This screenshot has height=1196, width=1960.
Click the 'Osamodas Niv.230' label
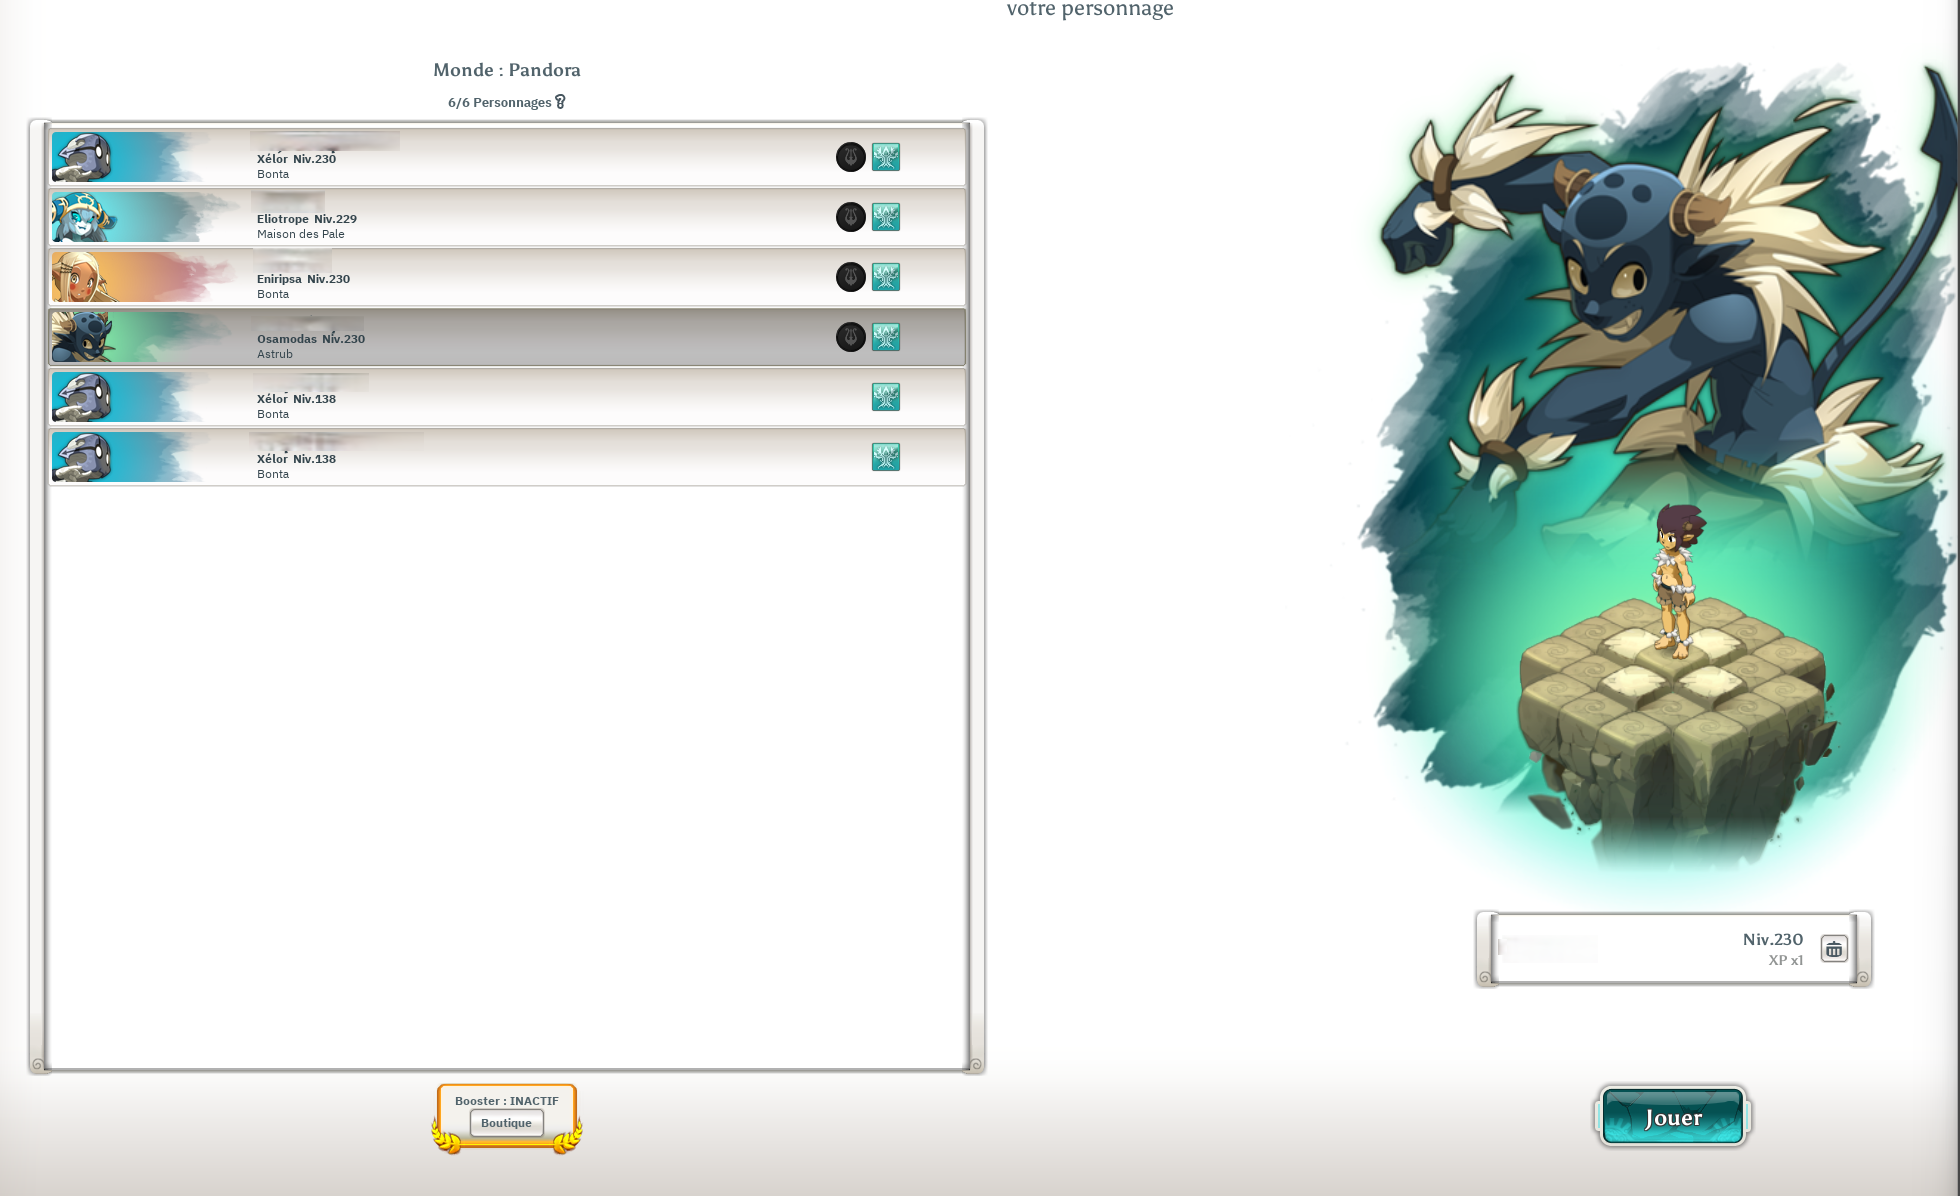[x=311, y=339]
